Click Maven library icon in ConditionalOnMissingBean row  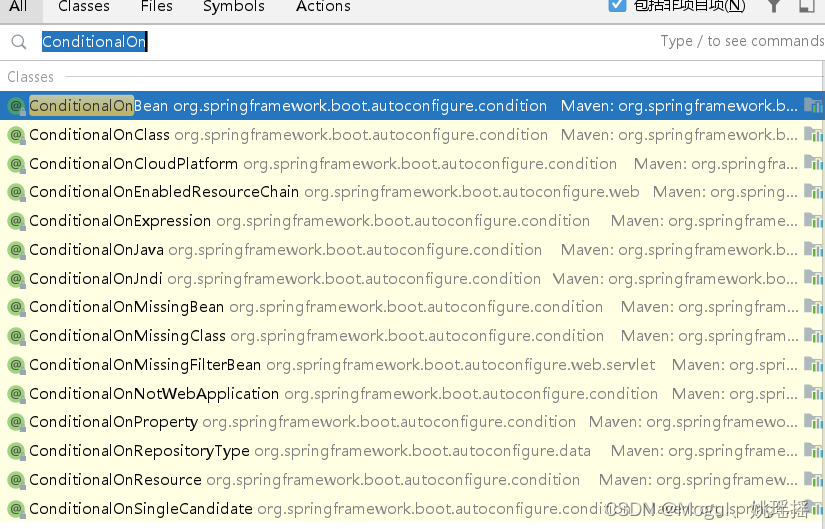tap(813, 307)
